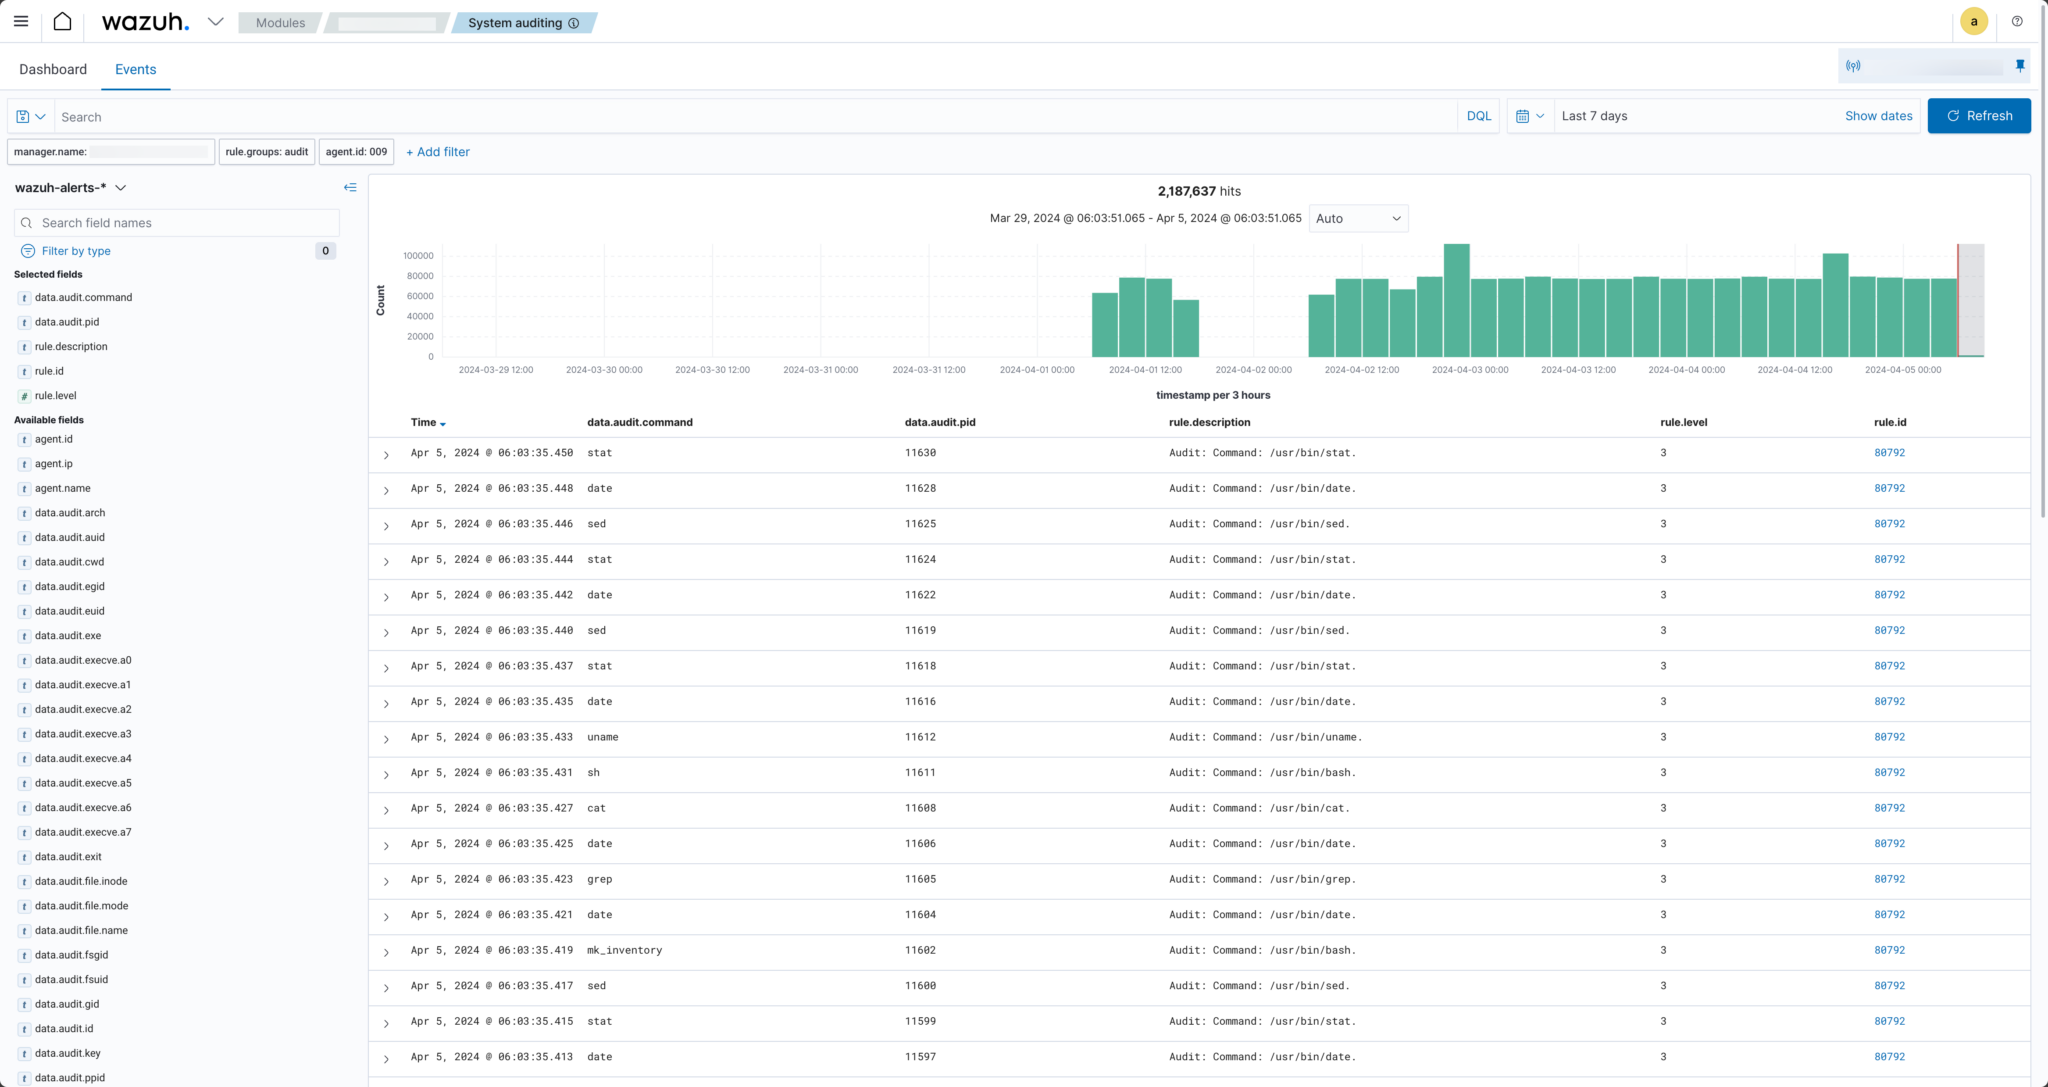
Task: Open the help question mark icon
Action: click(x=2018, y=21)
